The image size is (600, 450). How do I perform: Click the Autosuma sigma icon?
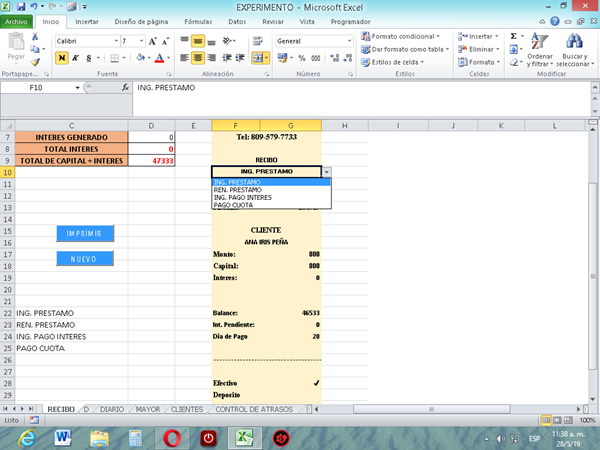click(514, 35)
